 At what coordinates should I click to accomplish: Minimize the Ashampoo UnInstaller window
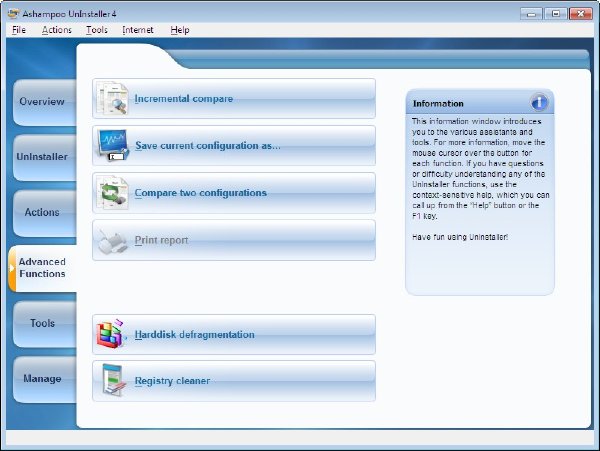click(x=531, y=14)
